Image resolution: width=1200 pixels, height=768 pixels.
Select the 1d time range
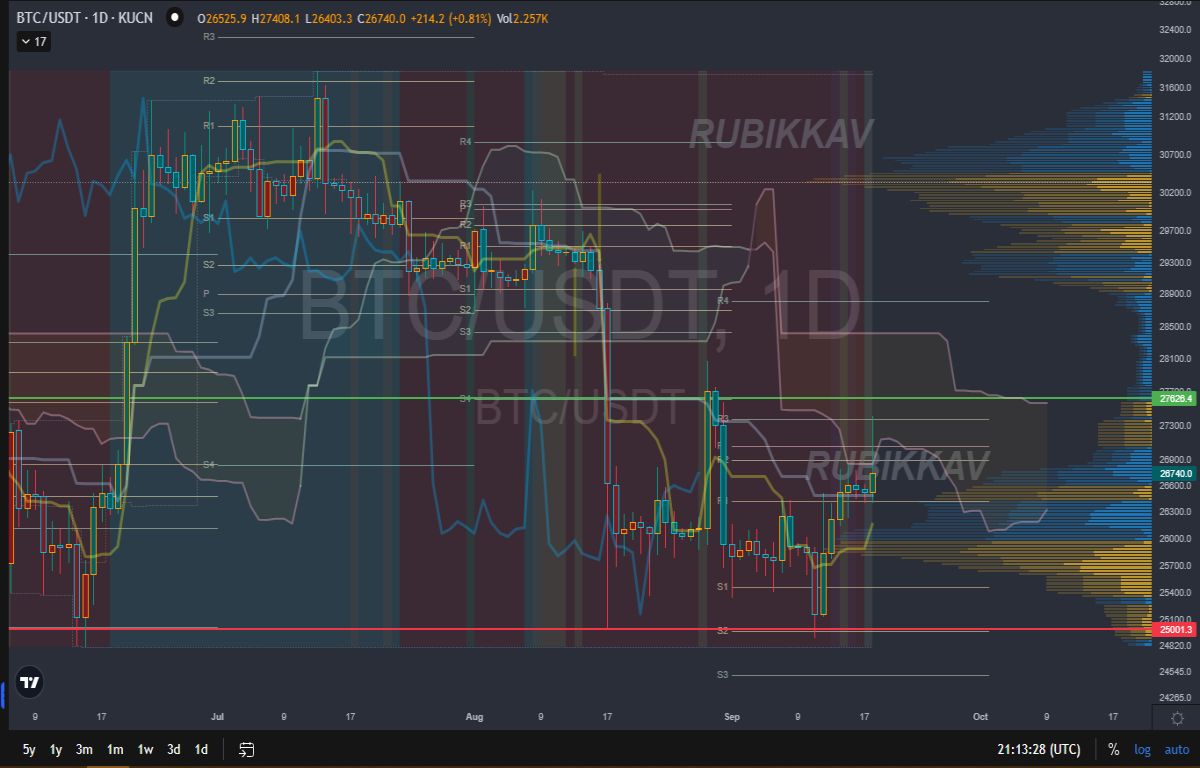[201, 749]
